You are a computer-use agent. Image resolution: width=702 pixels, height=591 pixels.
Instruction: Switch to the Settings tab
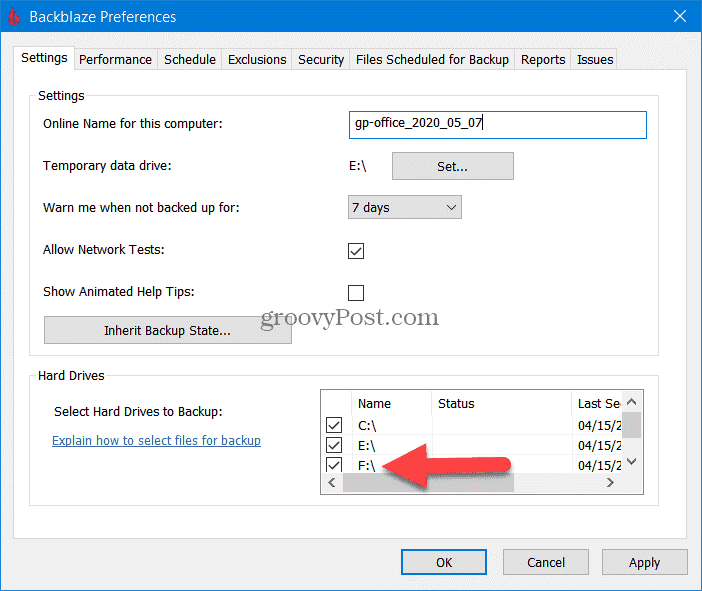pos(44,58)
